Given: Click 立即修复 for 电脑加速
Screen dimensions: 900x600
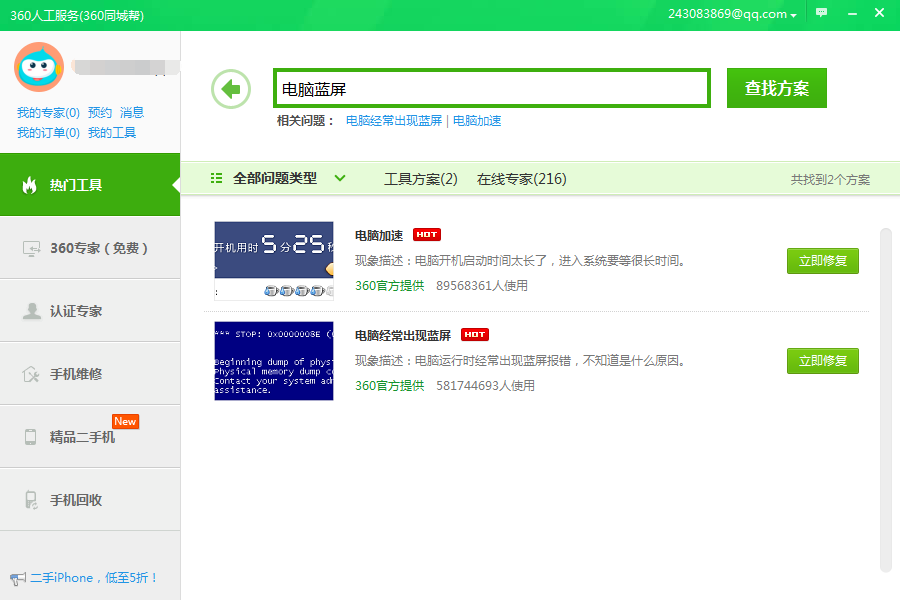Looking at the screenshot, I should (822, 261).
